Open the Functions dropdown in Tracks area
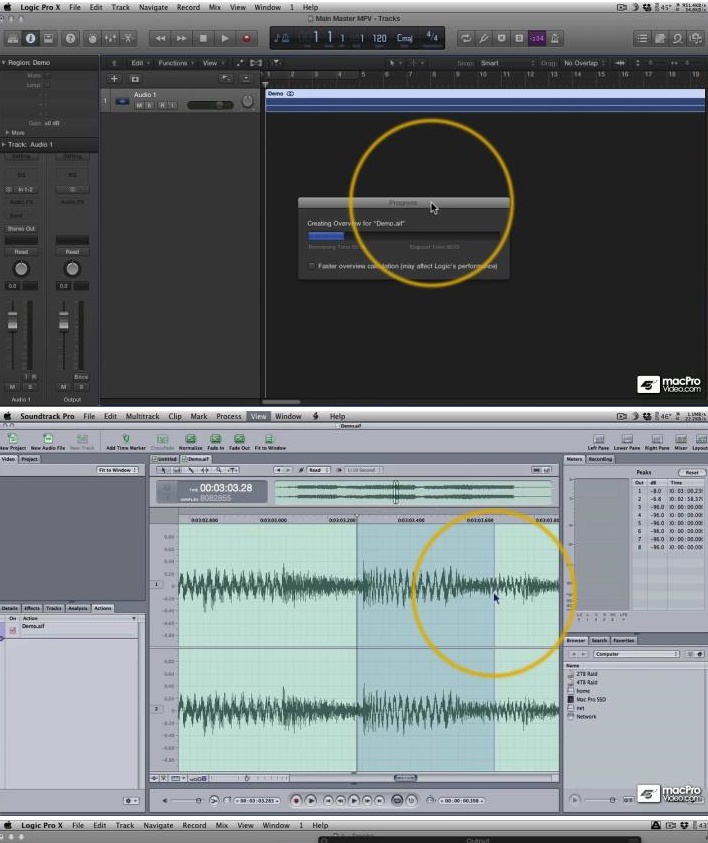 (175, 63)
